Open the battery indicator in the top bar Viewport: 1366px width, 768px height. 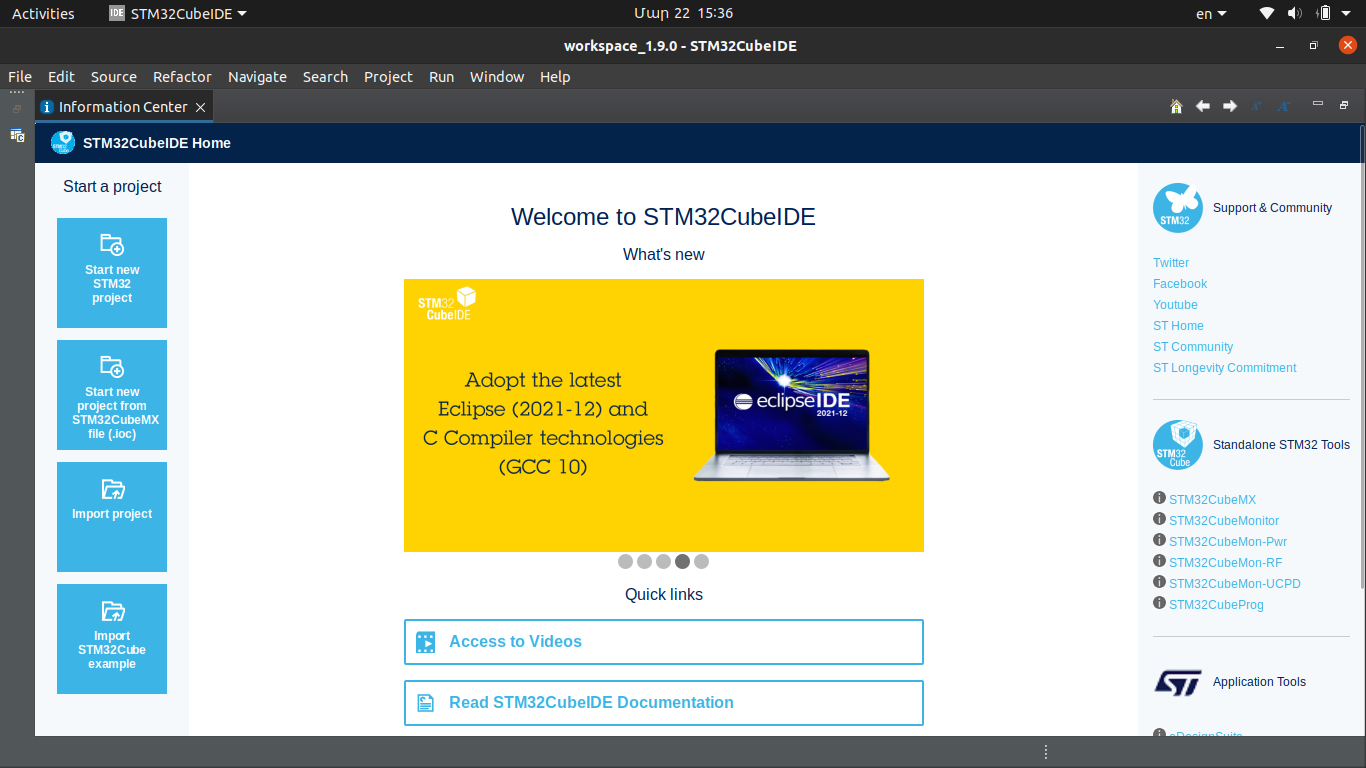coord(1324,13)
